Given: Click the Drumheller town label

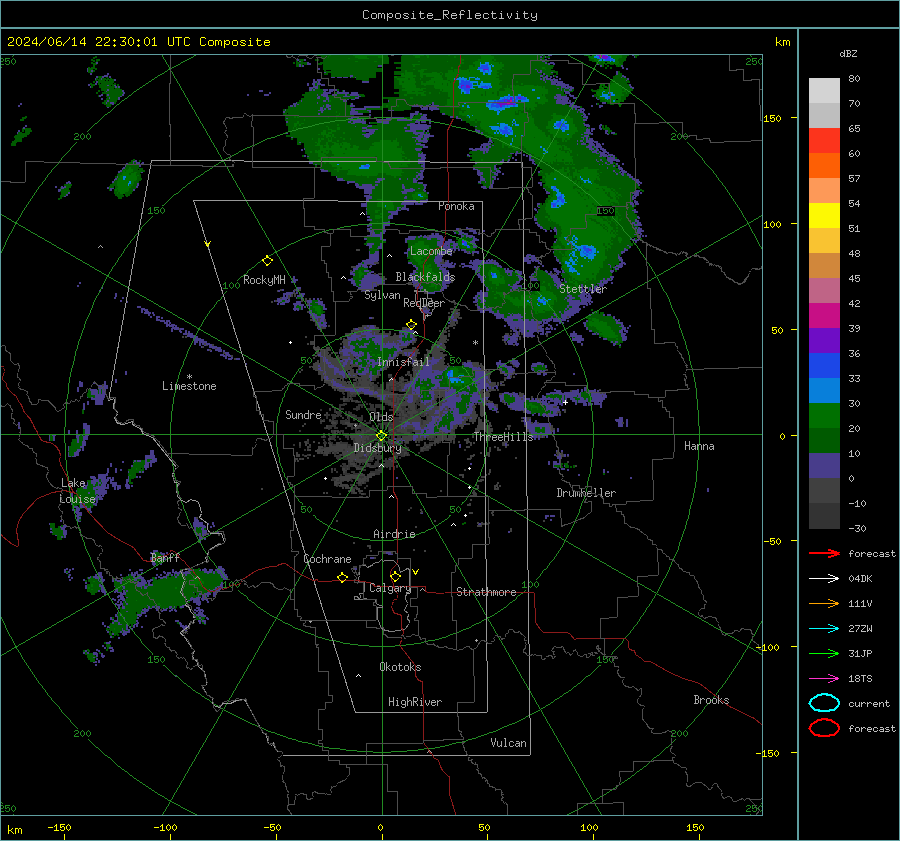Looking at the screenshot, I should [586, 493].
